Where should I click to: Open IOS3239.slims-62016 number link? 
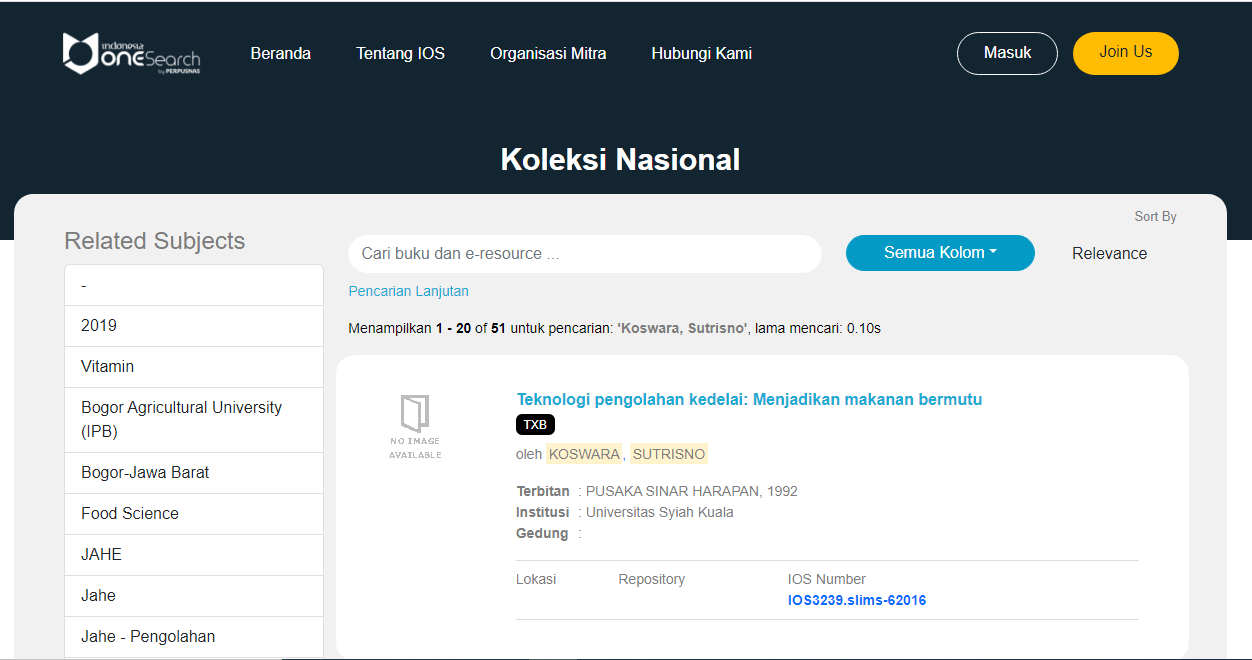point(856,600)
